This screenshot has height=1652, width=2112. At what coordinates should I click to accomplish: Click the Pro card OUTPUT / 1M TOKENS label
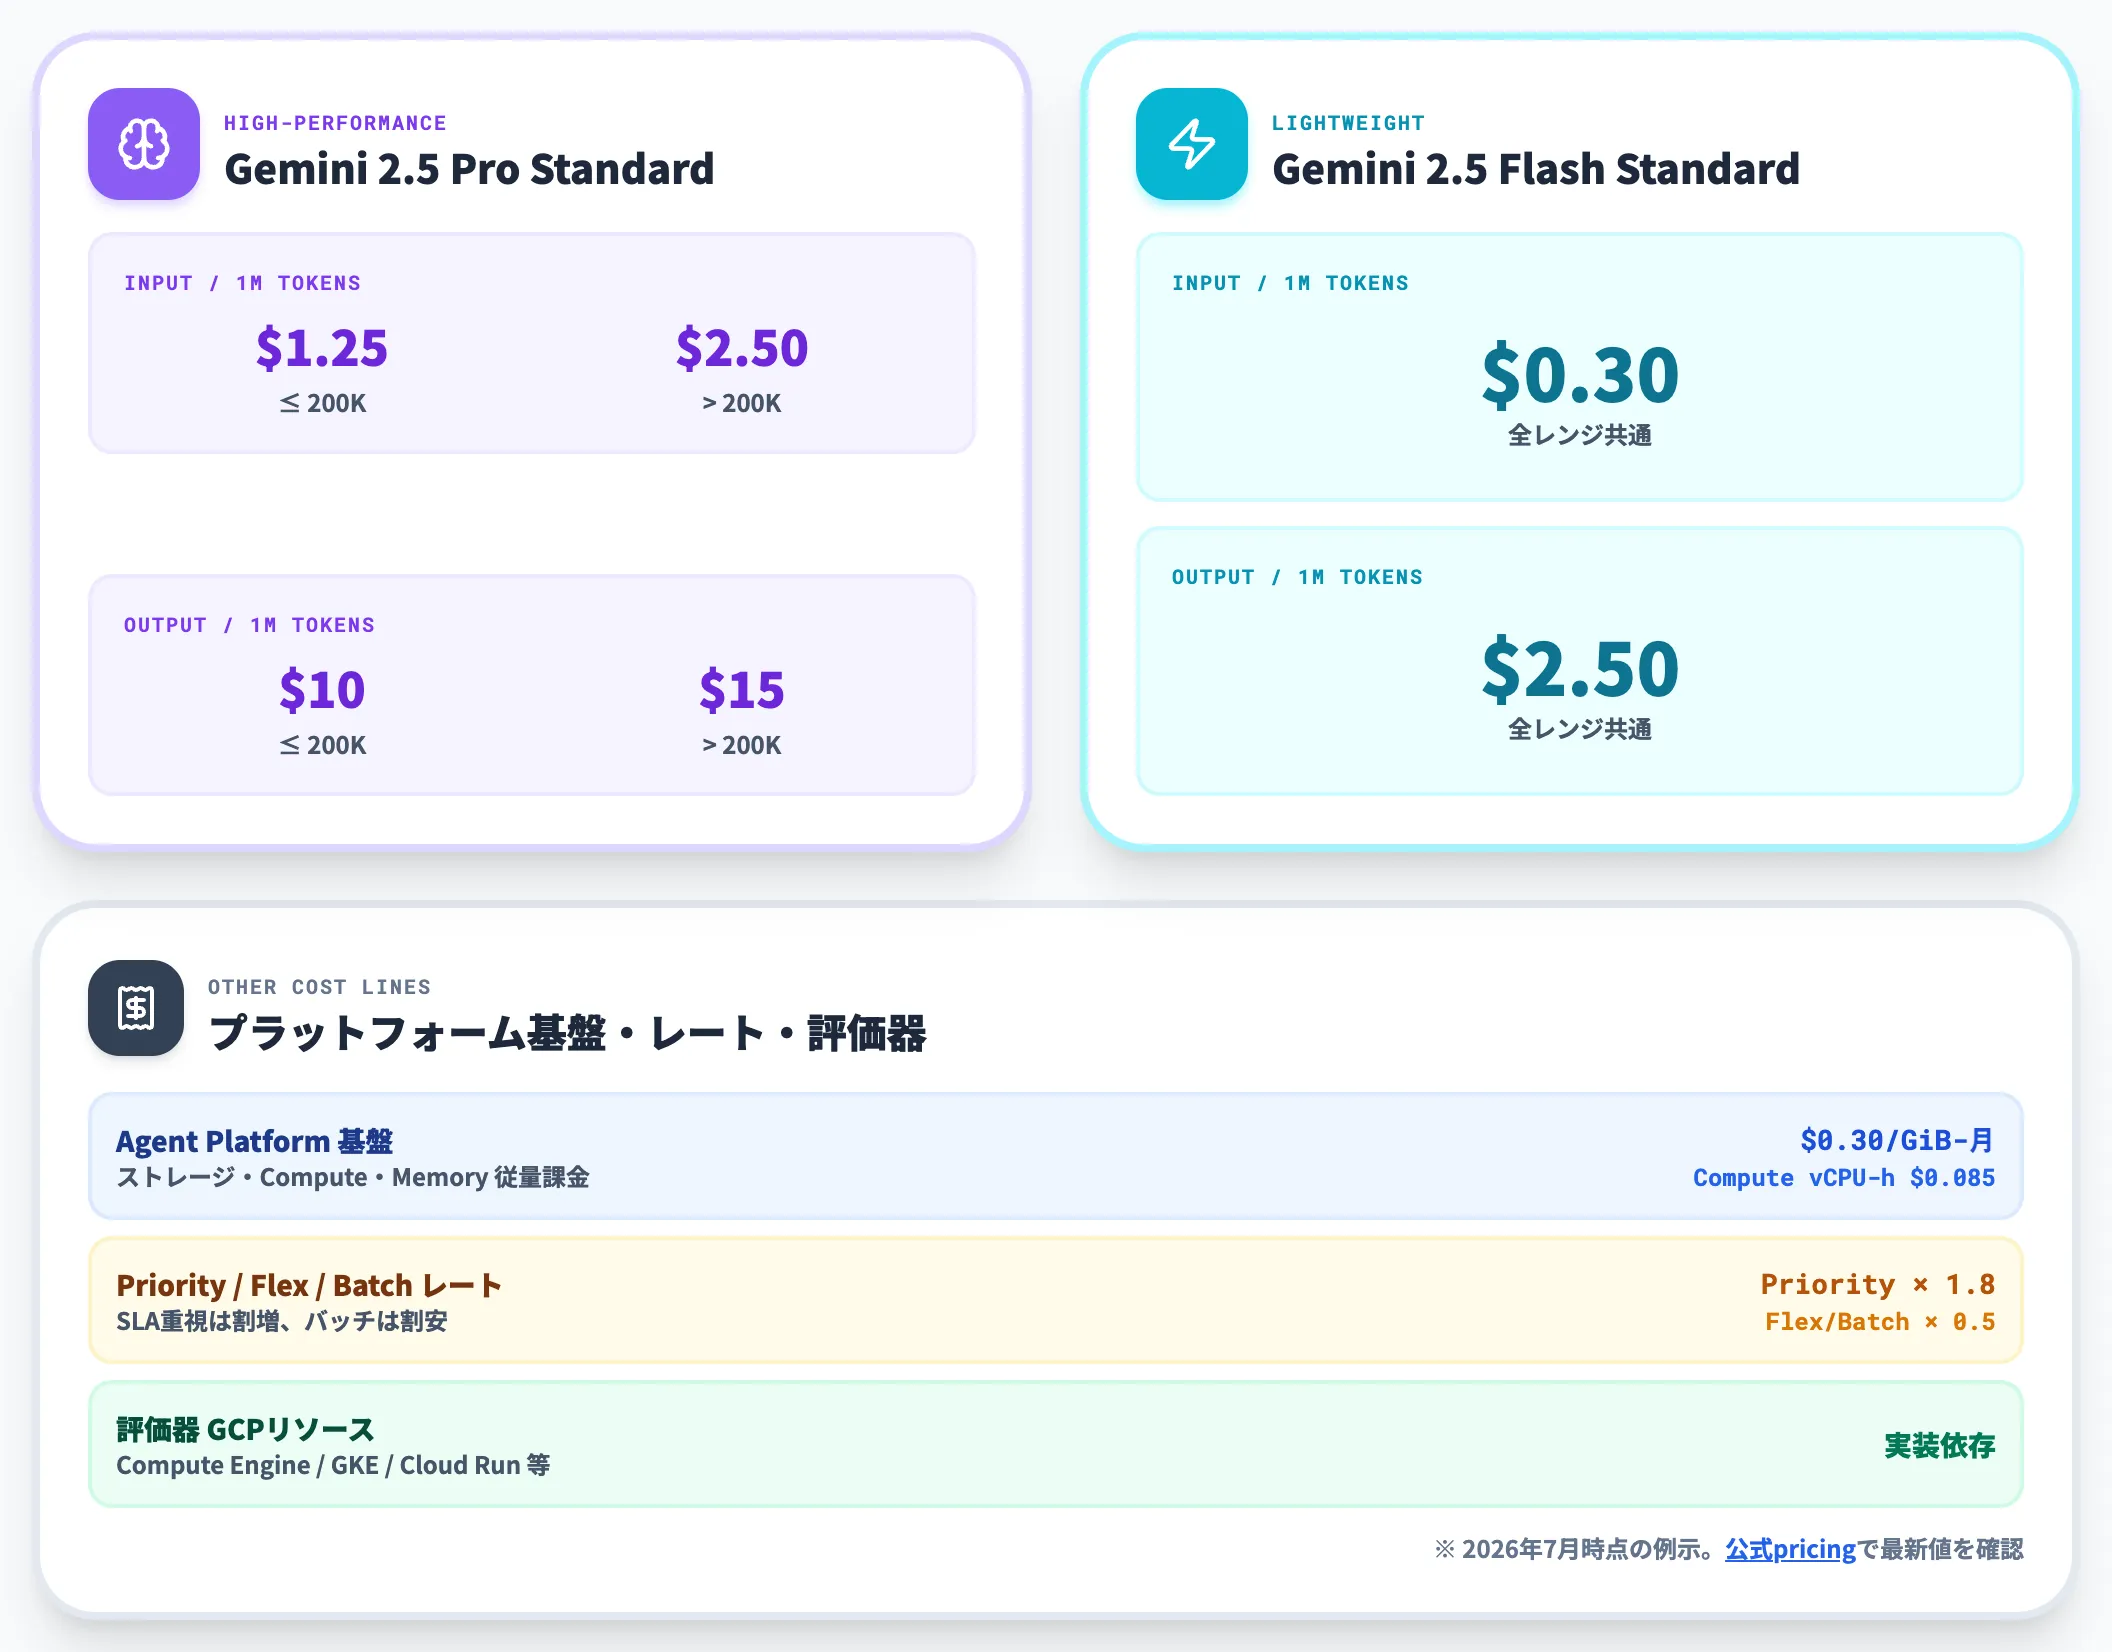[249, 625]
